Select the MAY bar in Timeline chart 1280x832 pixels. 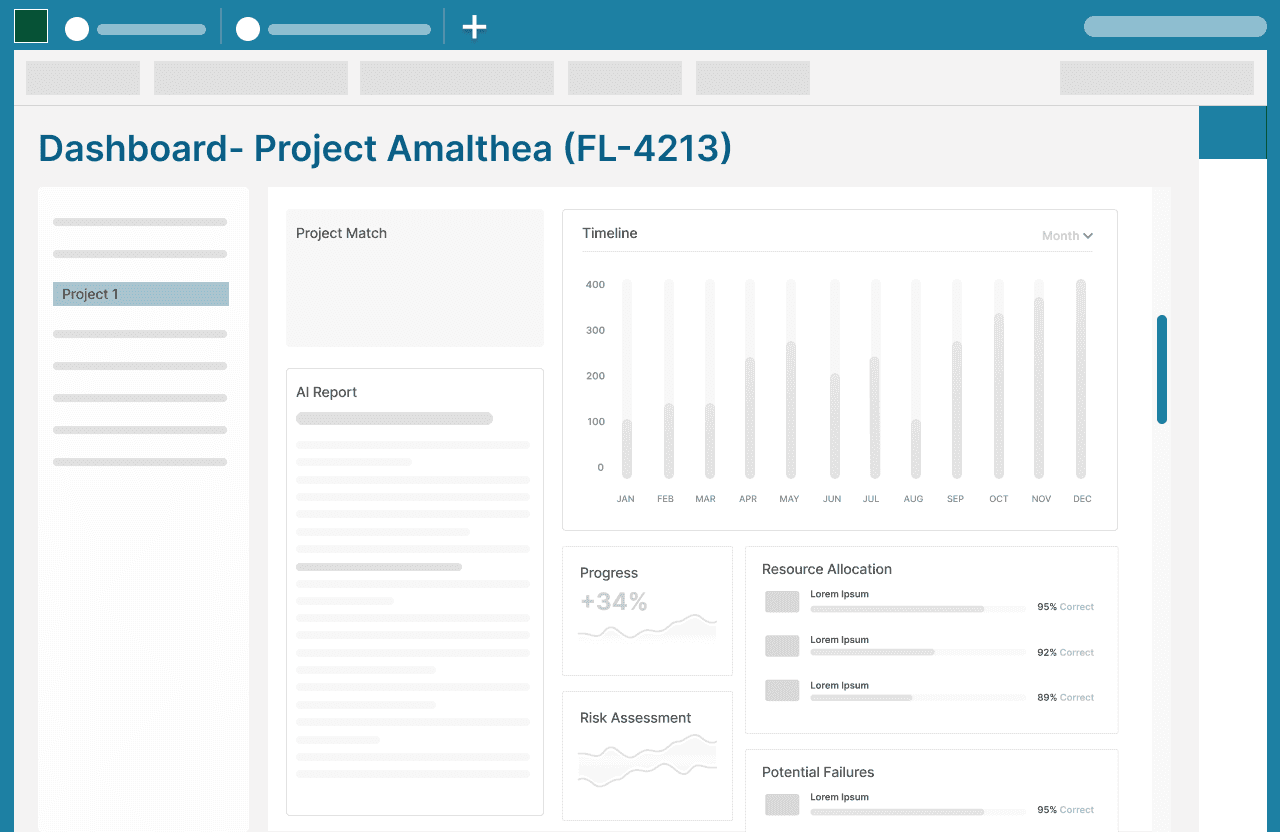(791, 410)
